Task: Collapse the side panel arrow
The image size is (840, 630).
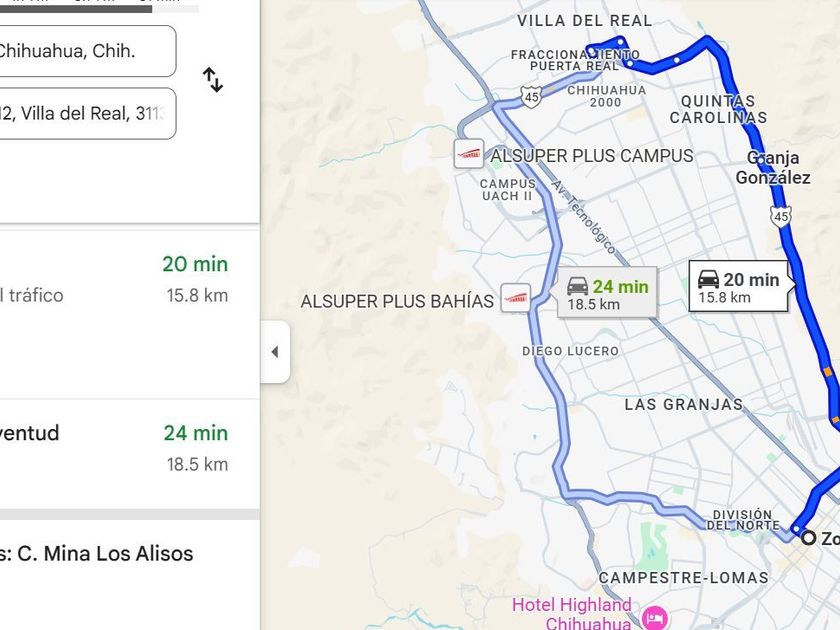Action: coord(275,352)
